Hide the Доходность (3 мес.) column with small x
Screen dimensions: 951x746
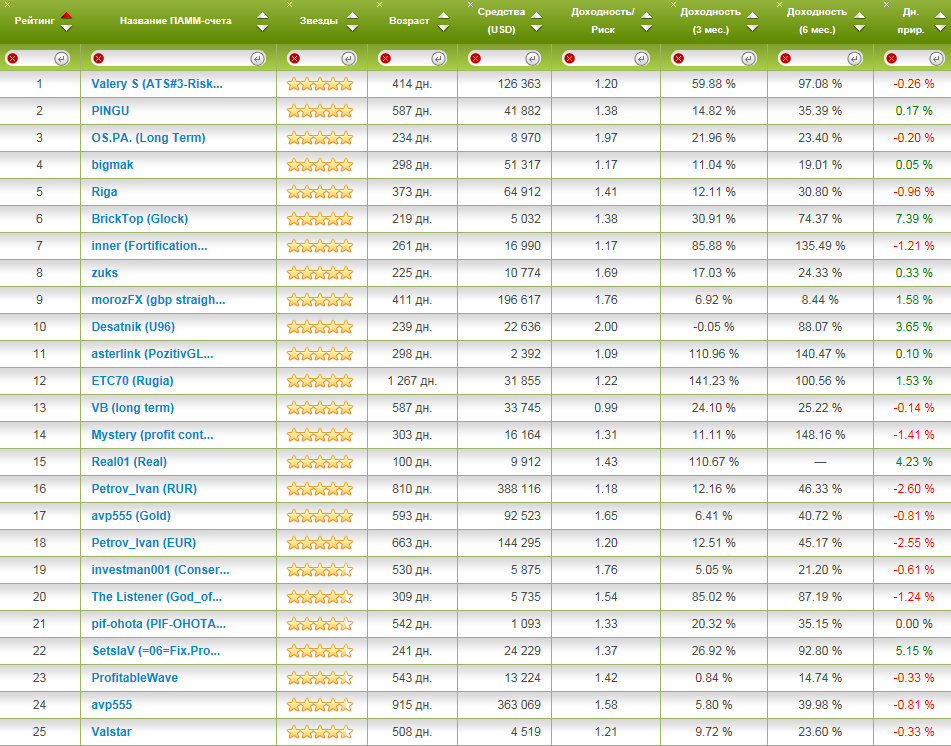coord(673,4)
